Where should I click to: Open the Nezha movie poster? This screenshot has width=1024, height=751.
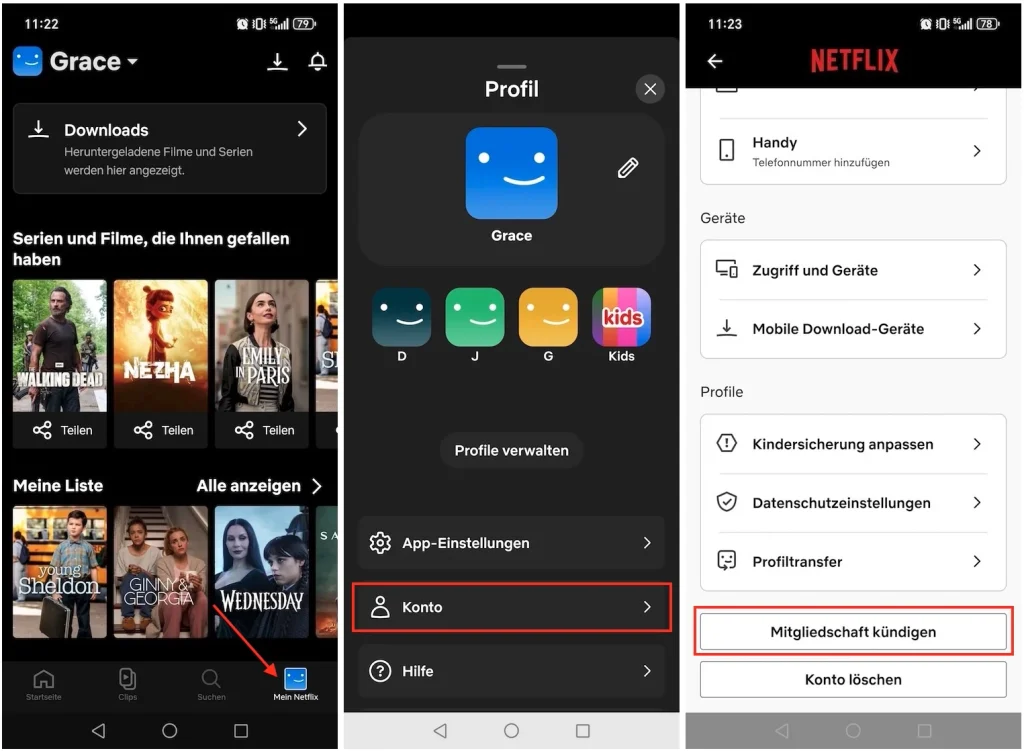click(161, 345)
